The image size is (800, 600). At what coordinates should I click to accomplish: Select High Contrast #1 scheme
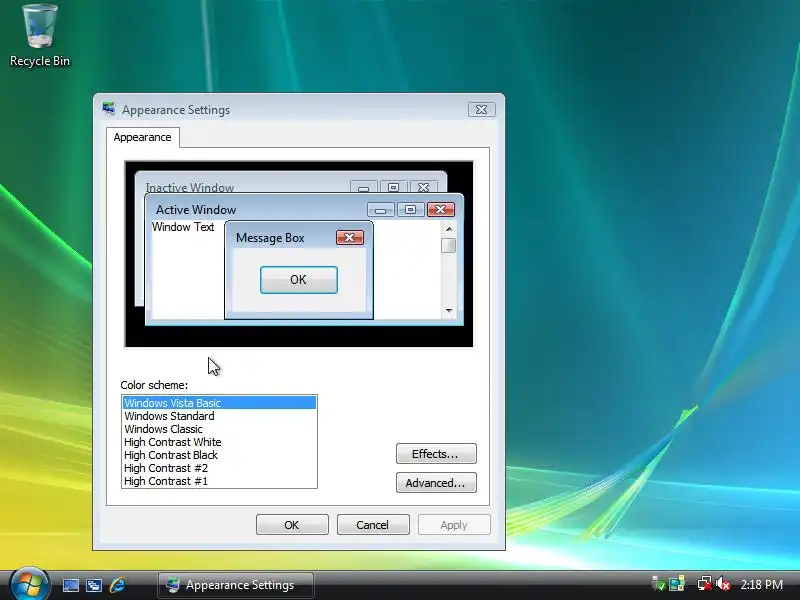point(219,481)
